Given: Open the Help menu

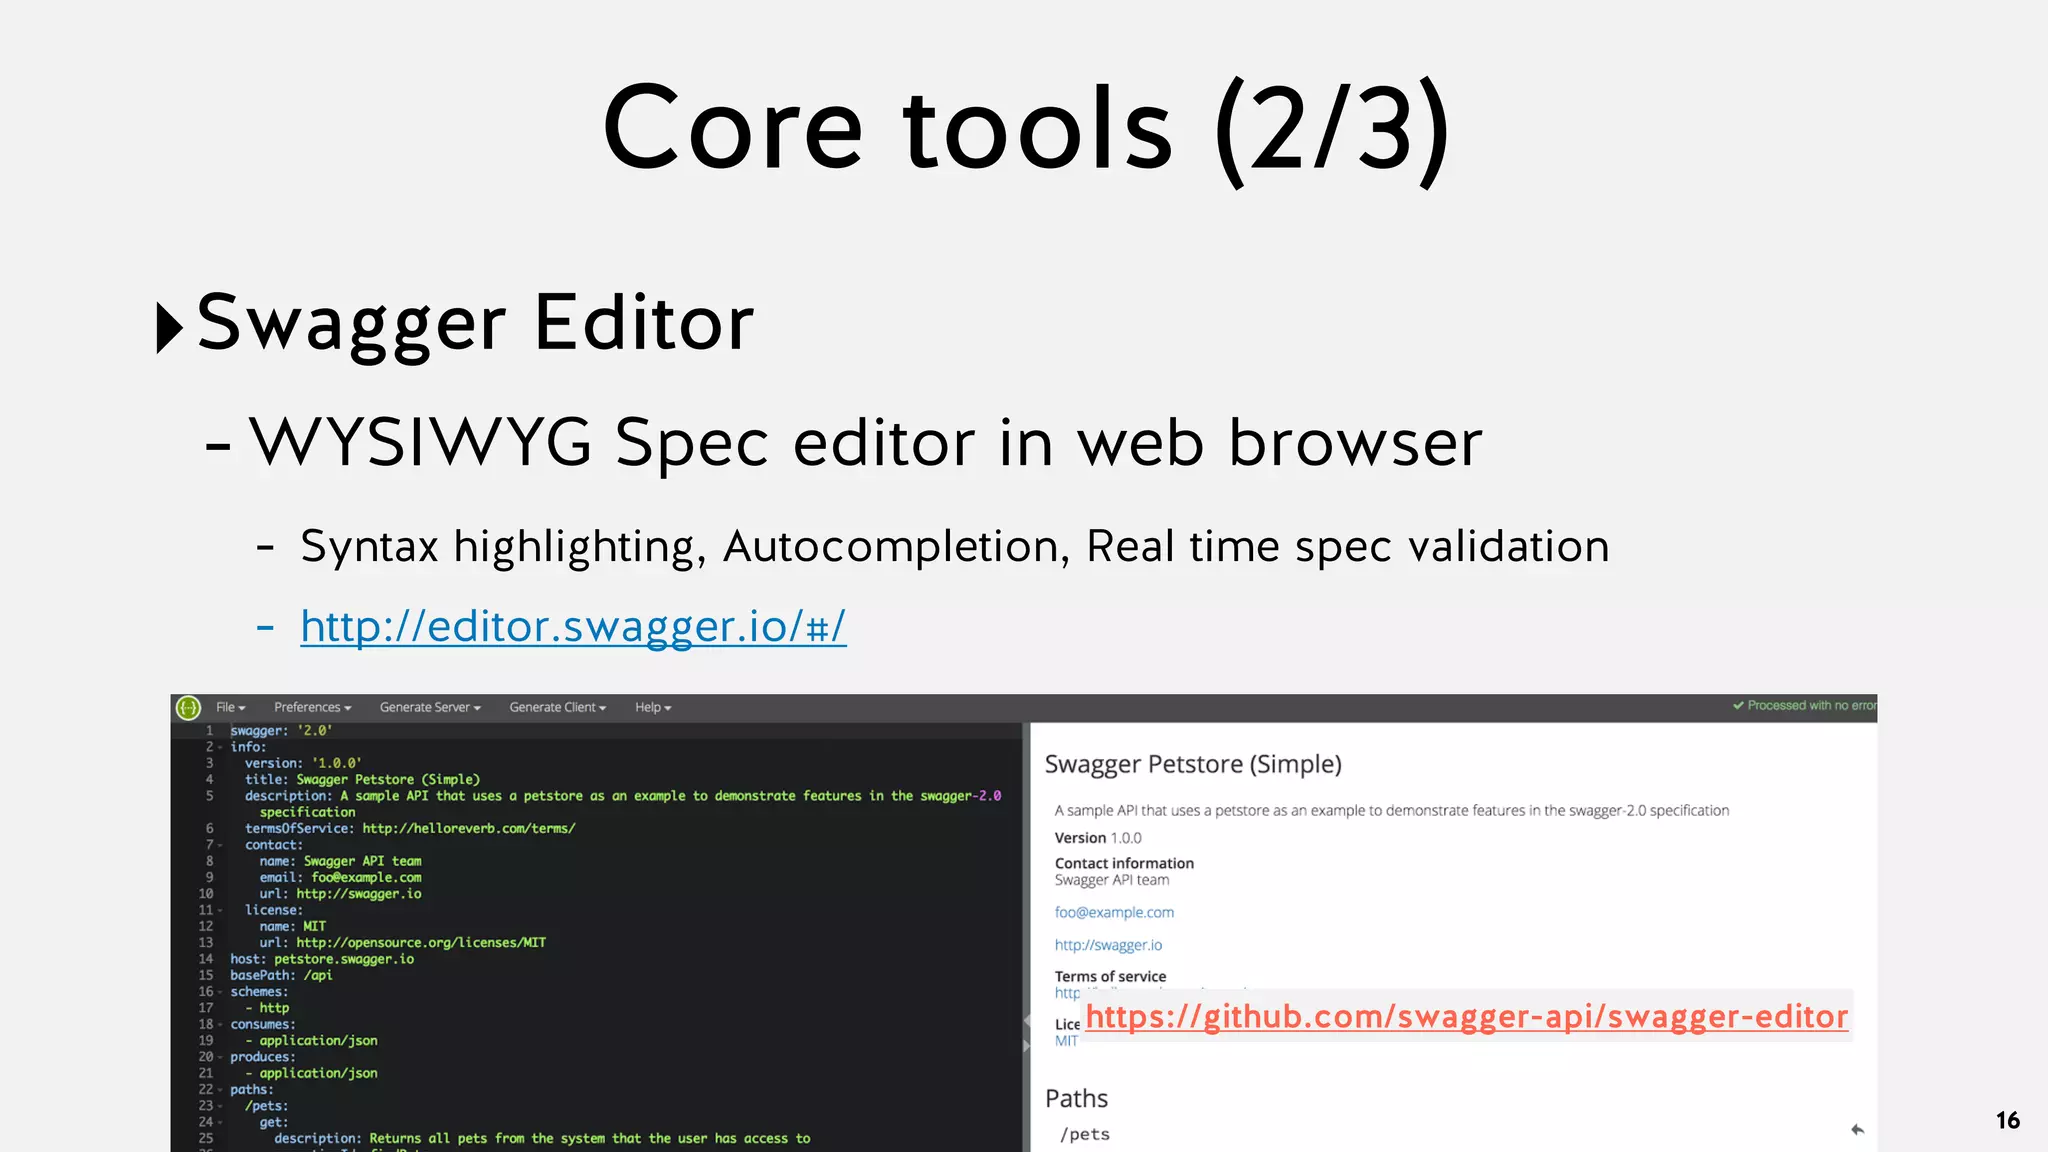Looking at the screenshot, I should point(653,708).
